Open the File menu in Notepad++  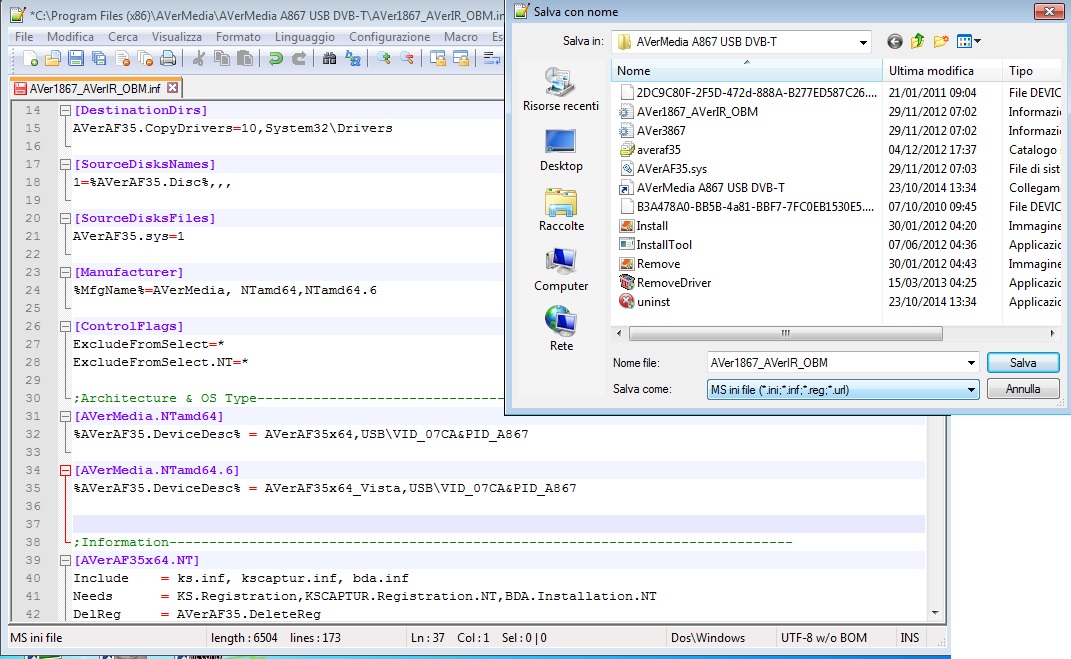point(24,37)
